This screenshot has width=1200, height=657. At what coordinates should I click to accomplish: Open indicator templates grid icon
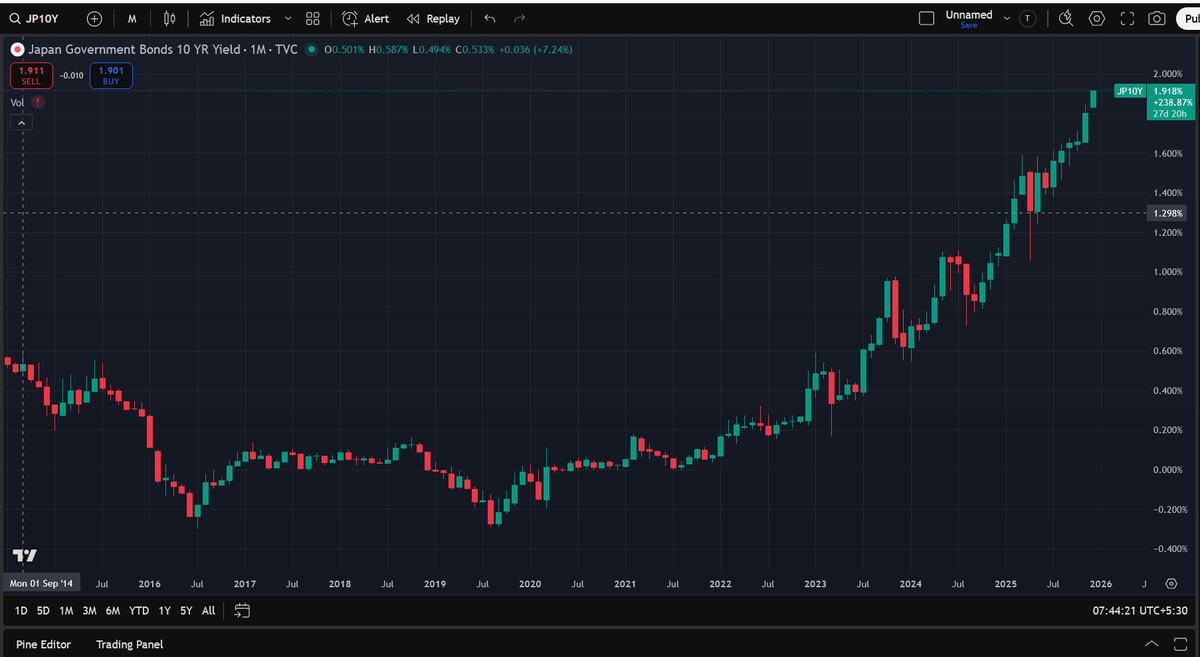click(x=313, y=18)
